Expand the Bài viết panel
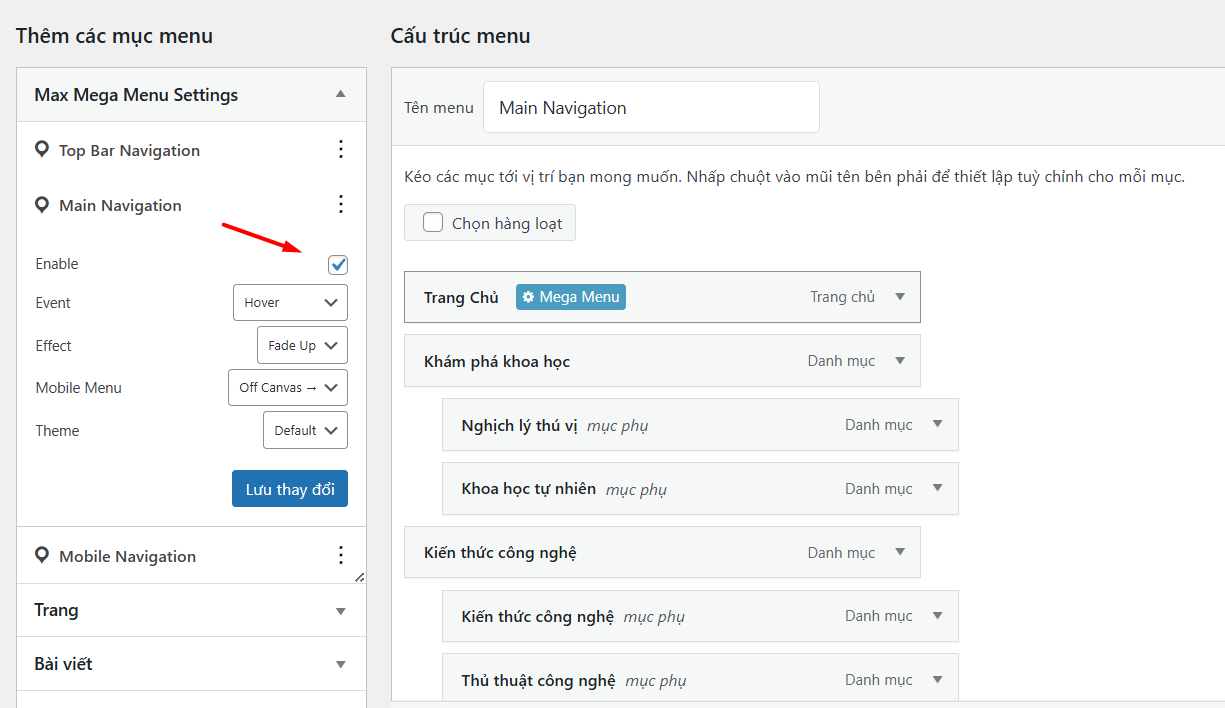 click(340, 664)
